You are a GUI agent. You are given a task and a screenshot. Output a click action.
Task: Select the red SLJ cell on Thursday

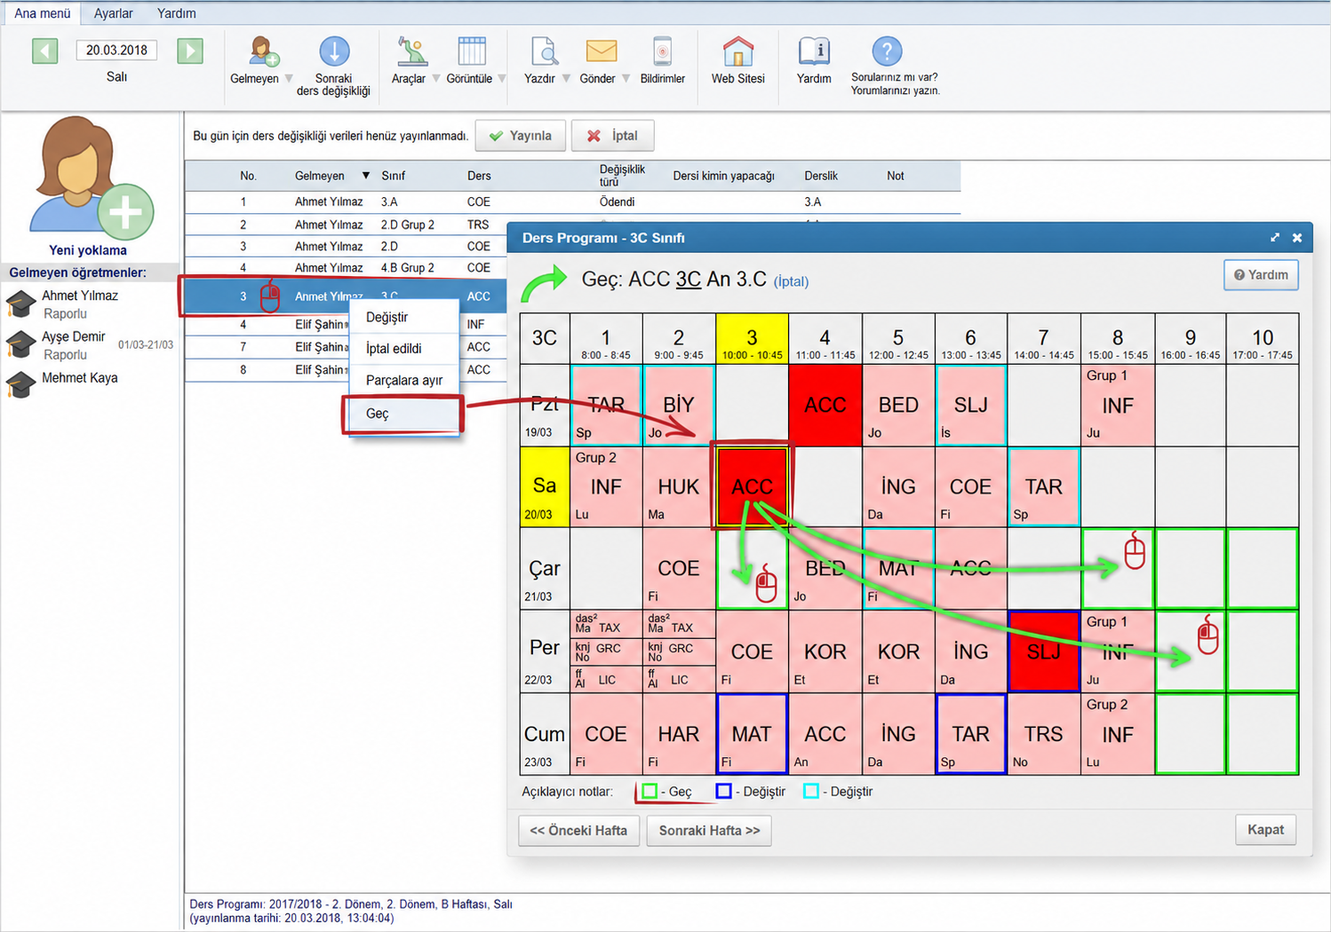(1044, 651)
